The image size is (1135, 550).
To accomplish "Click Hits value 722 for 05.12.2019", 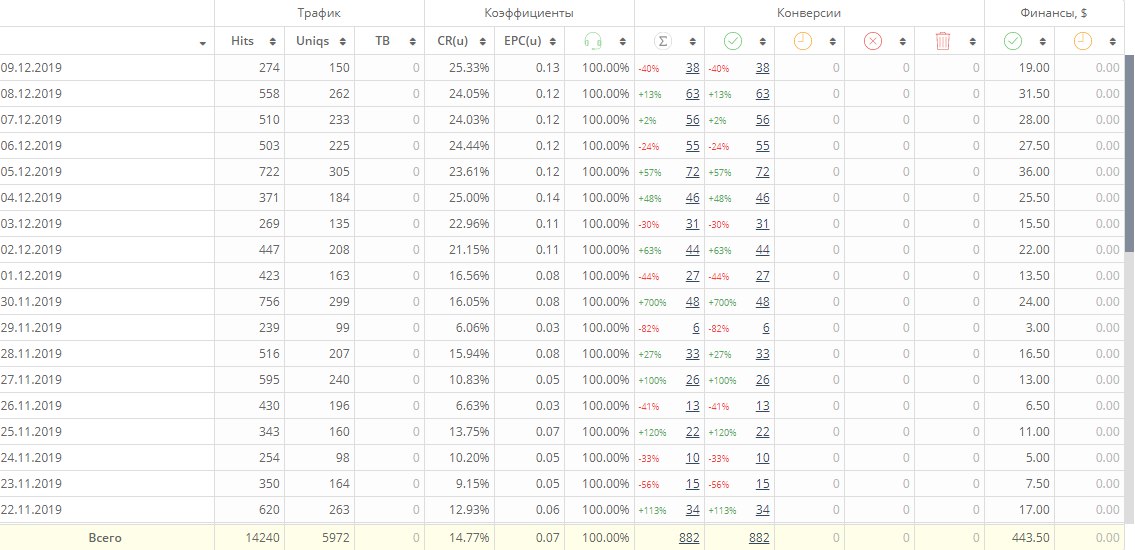I will (269, 172).
